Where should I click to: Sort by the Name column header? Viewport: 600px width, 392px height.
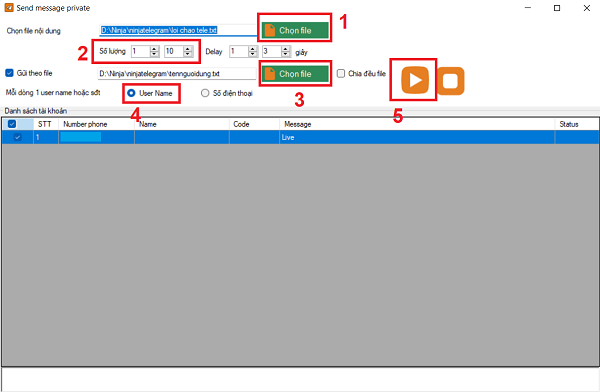(182, 124)
